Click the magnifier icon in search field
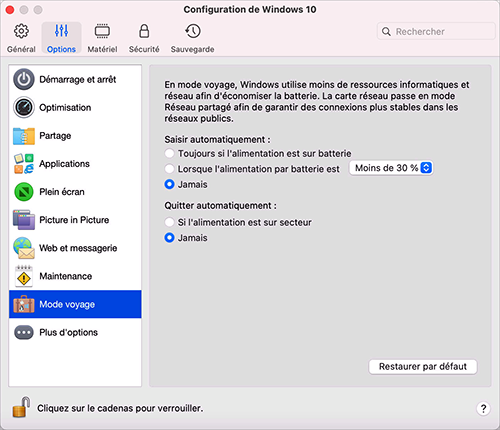 (386, 32)
